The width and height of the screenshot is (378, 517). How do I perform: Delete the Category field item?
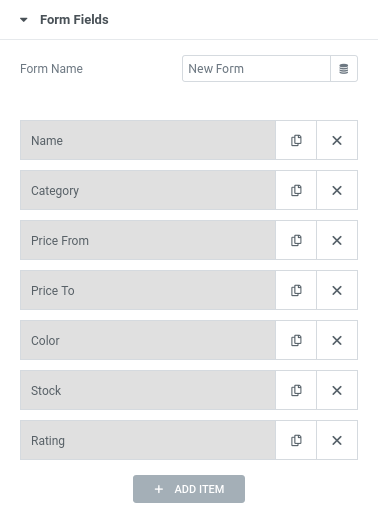coord(337,190)
